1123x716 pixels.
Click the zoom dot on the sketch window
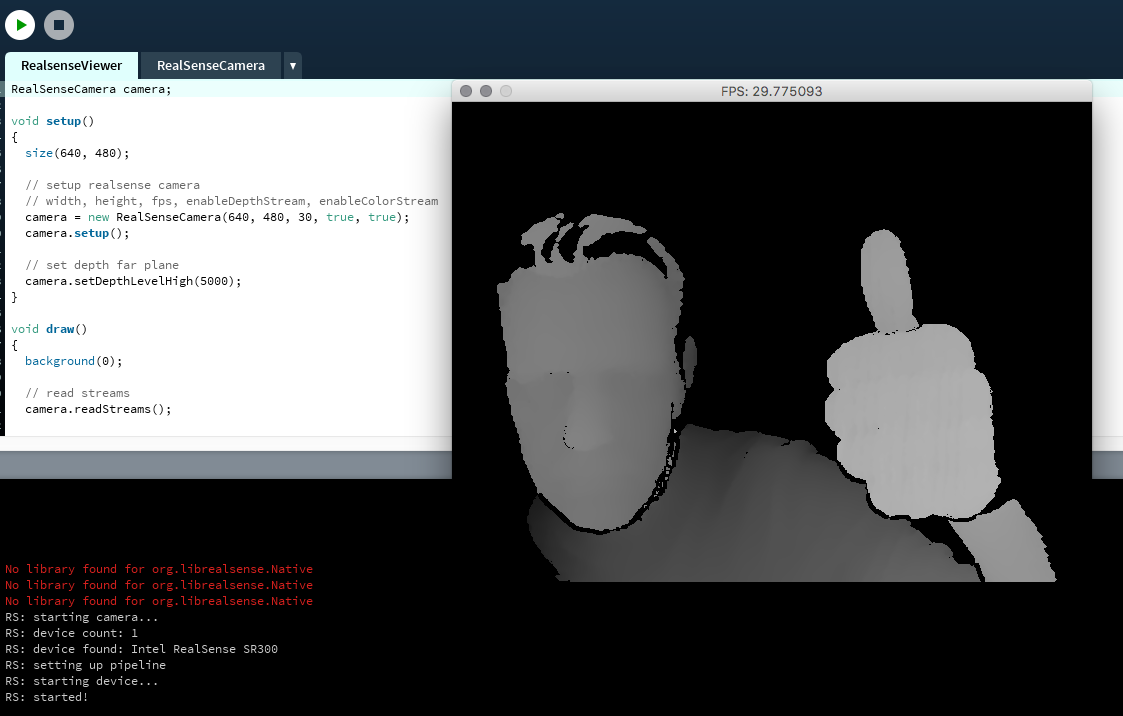pyautogui.click(x=506, y=91)
